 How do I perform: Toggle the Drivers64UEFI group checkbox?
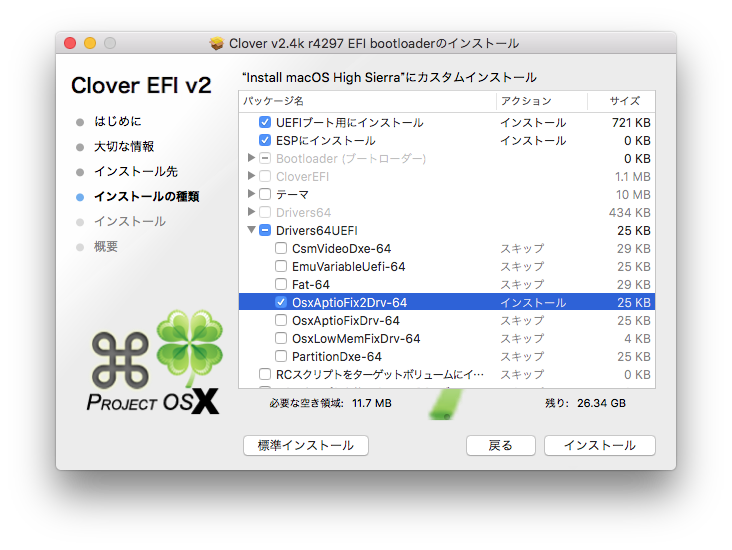[x=265, y=230]
